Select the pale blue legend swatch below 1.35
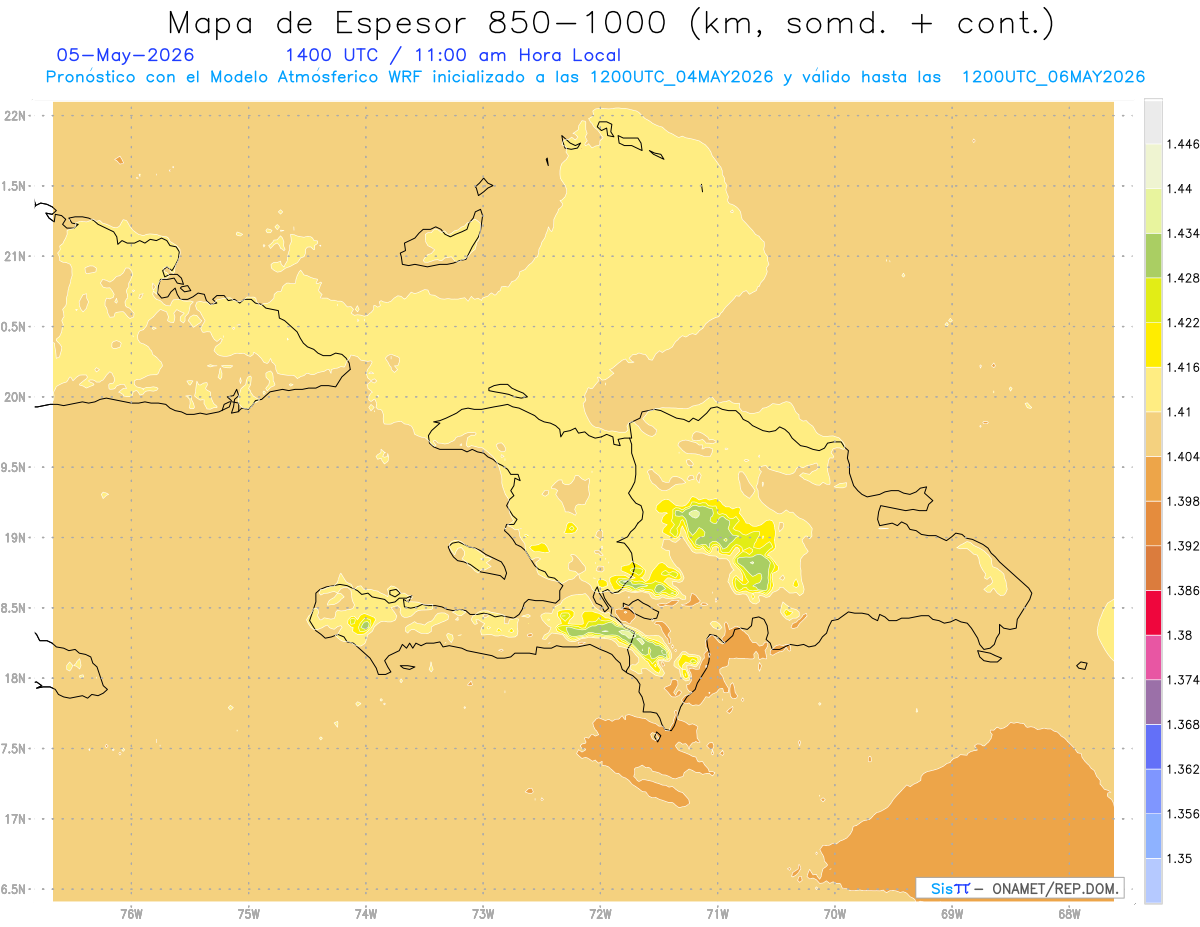Screen dimensions: 1200x927 [x=1153, y=881]
